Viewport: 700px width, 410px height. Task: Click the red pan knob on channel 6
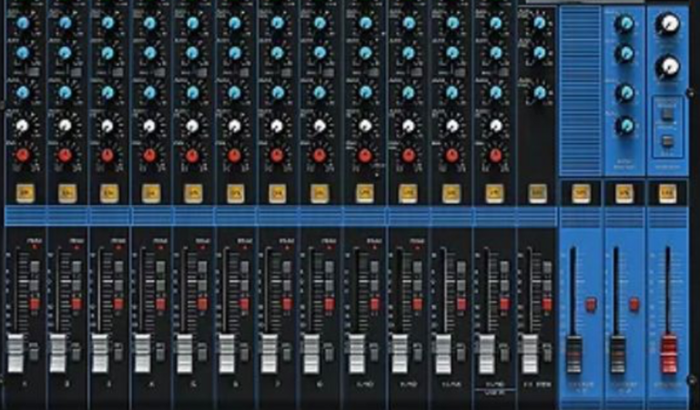tap(234, 156)
